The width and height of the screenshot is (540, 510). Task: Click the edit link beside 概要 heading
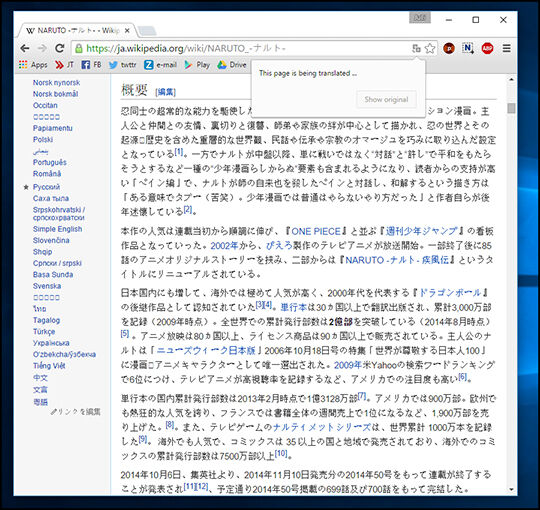[165, 92]
